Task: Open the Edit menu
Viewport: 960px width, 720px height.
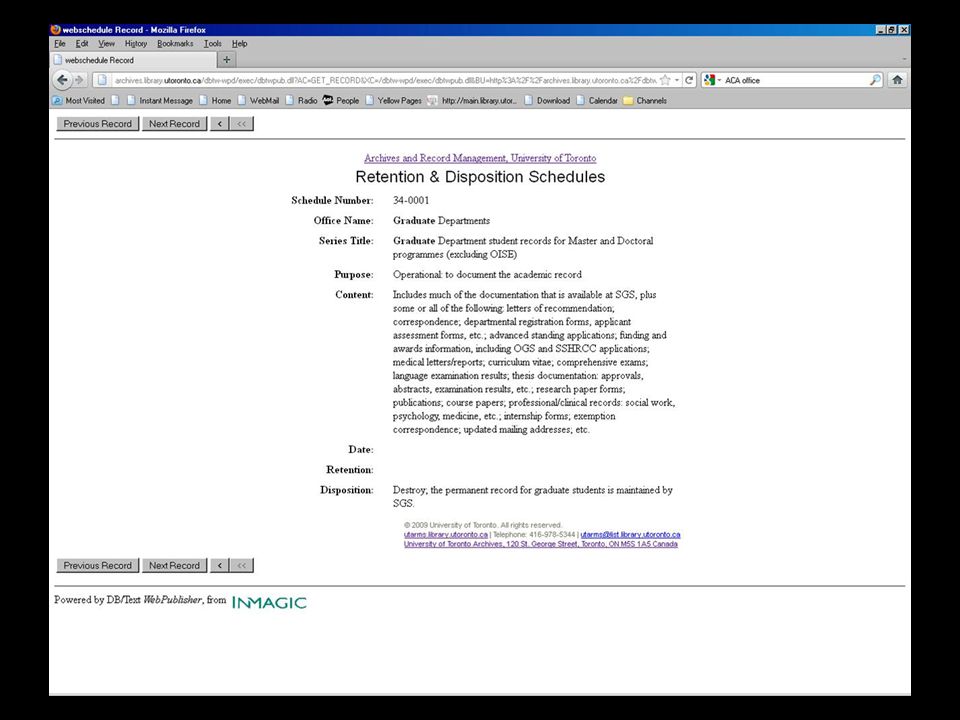Action: (82, 43)
